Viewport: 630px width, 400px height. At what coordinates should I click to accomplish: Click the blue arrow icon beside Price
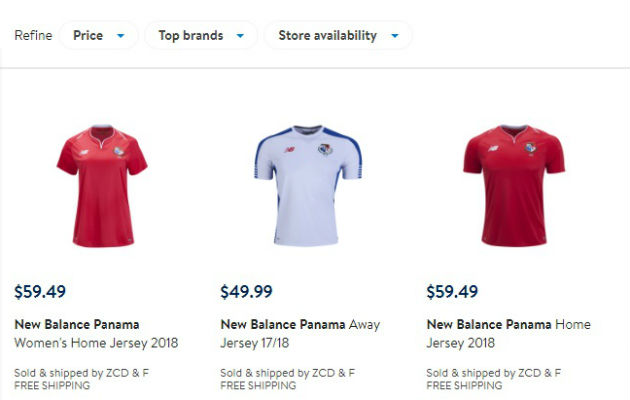click(x=121, y=36)
